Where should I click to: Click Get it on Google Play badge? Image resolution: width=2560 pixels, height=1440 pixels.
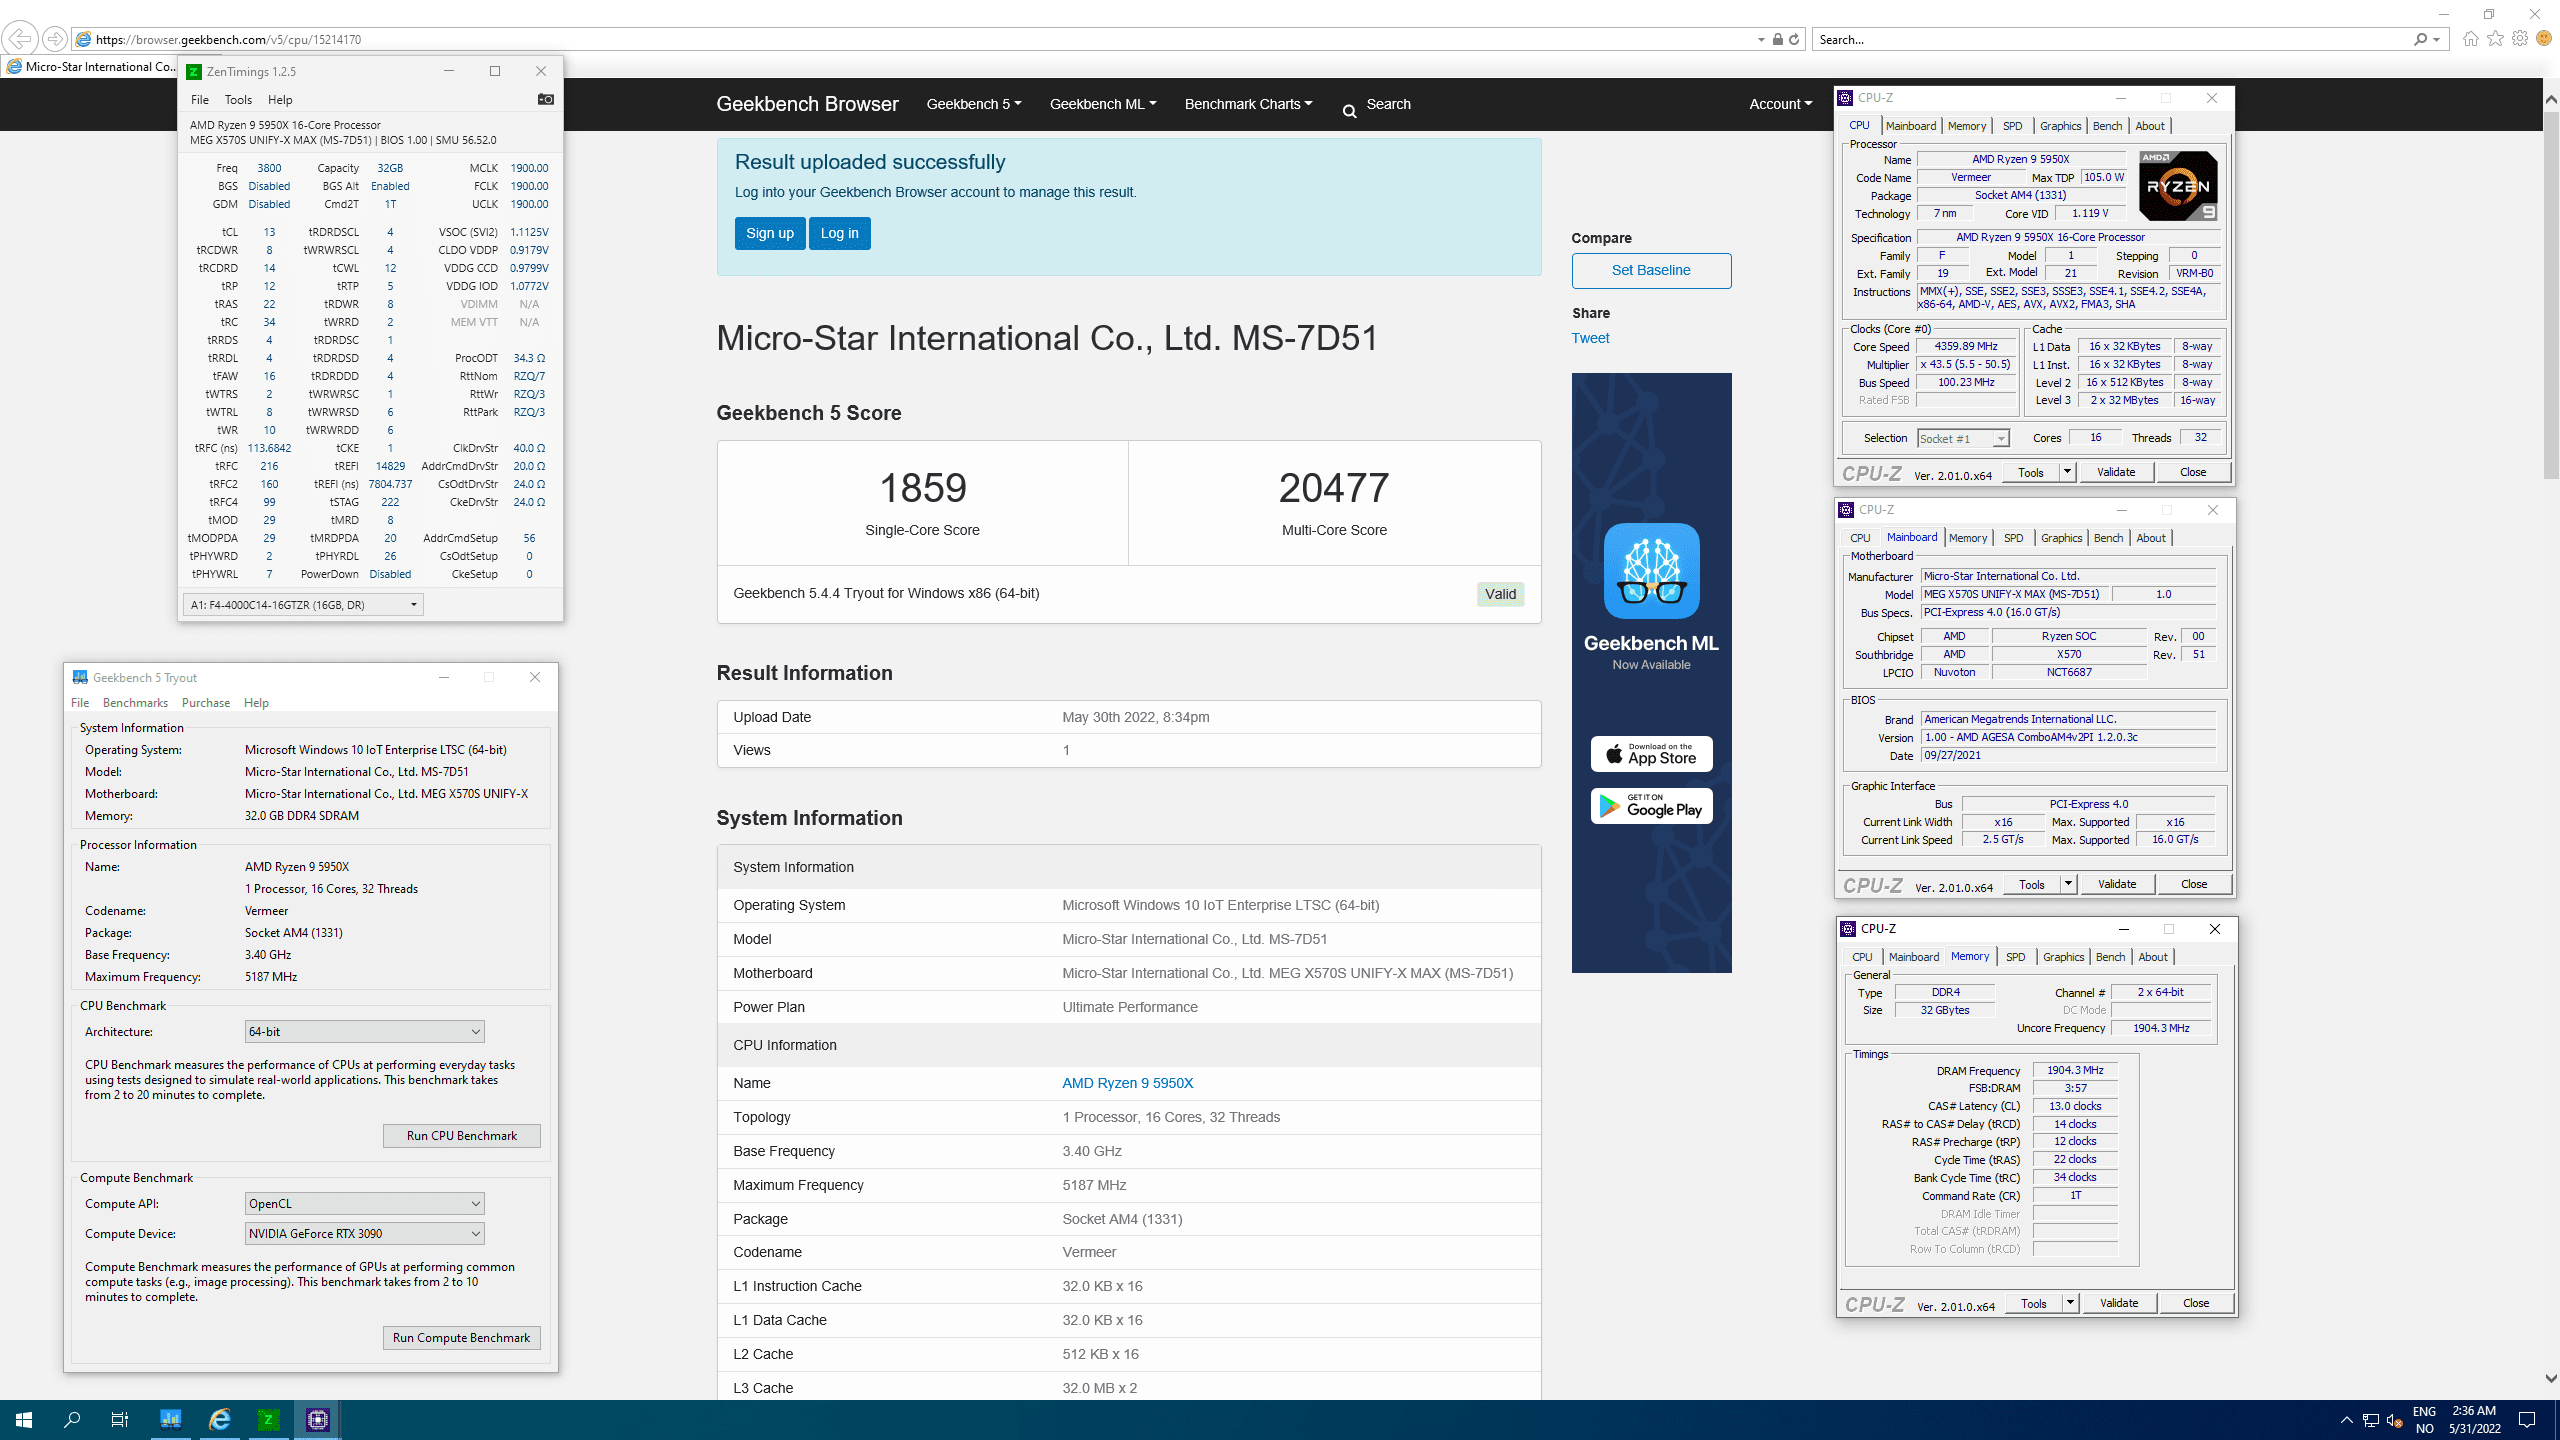1651,806
